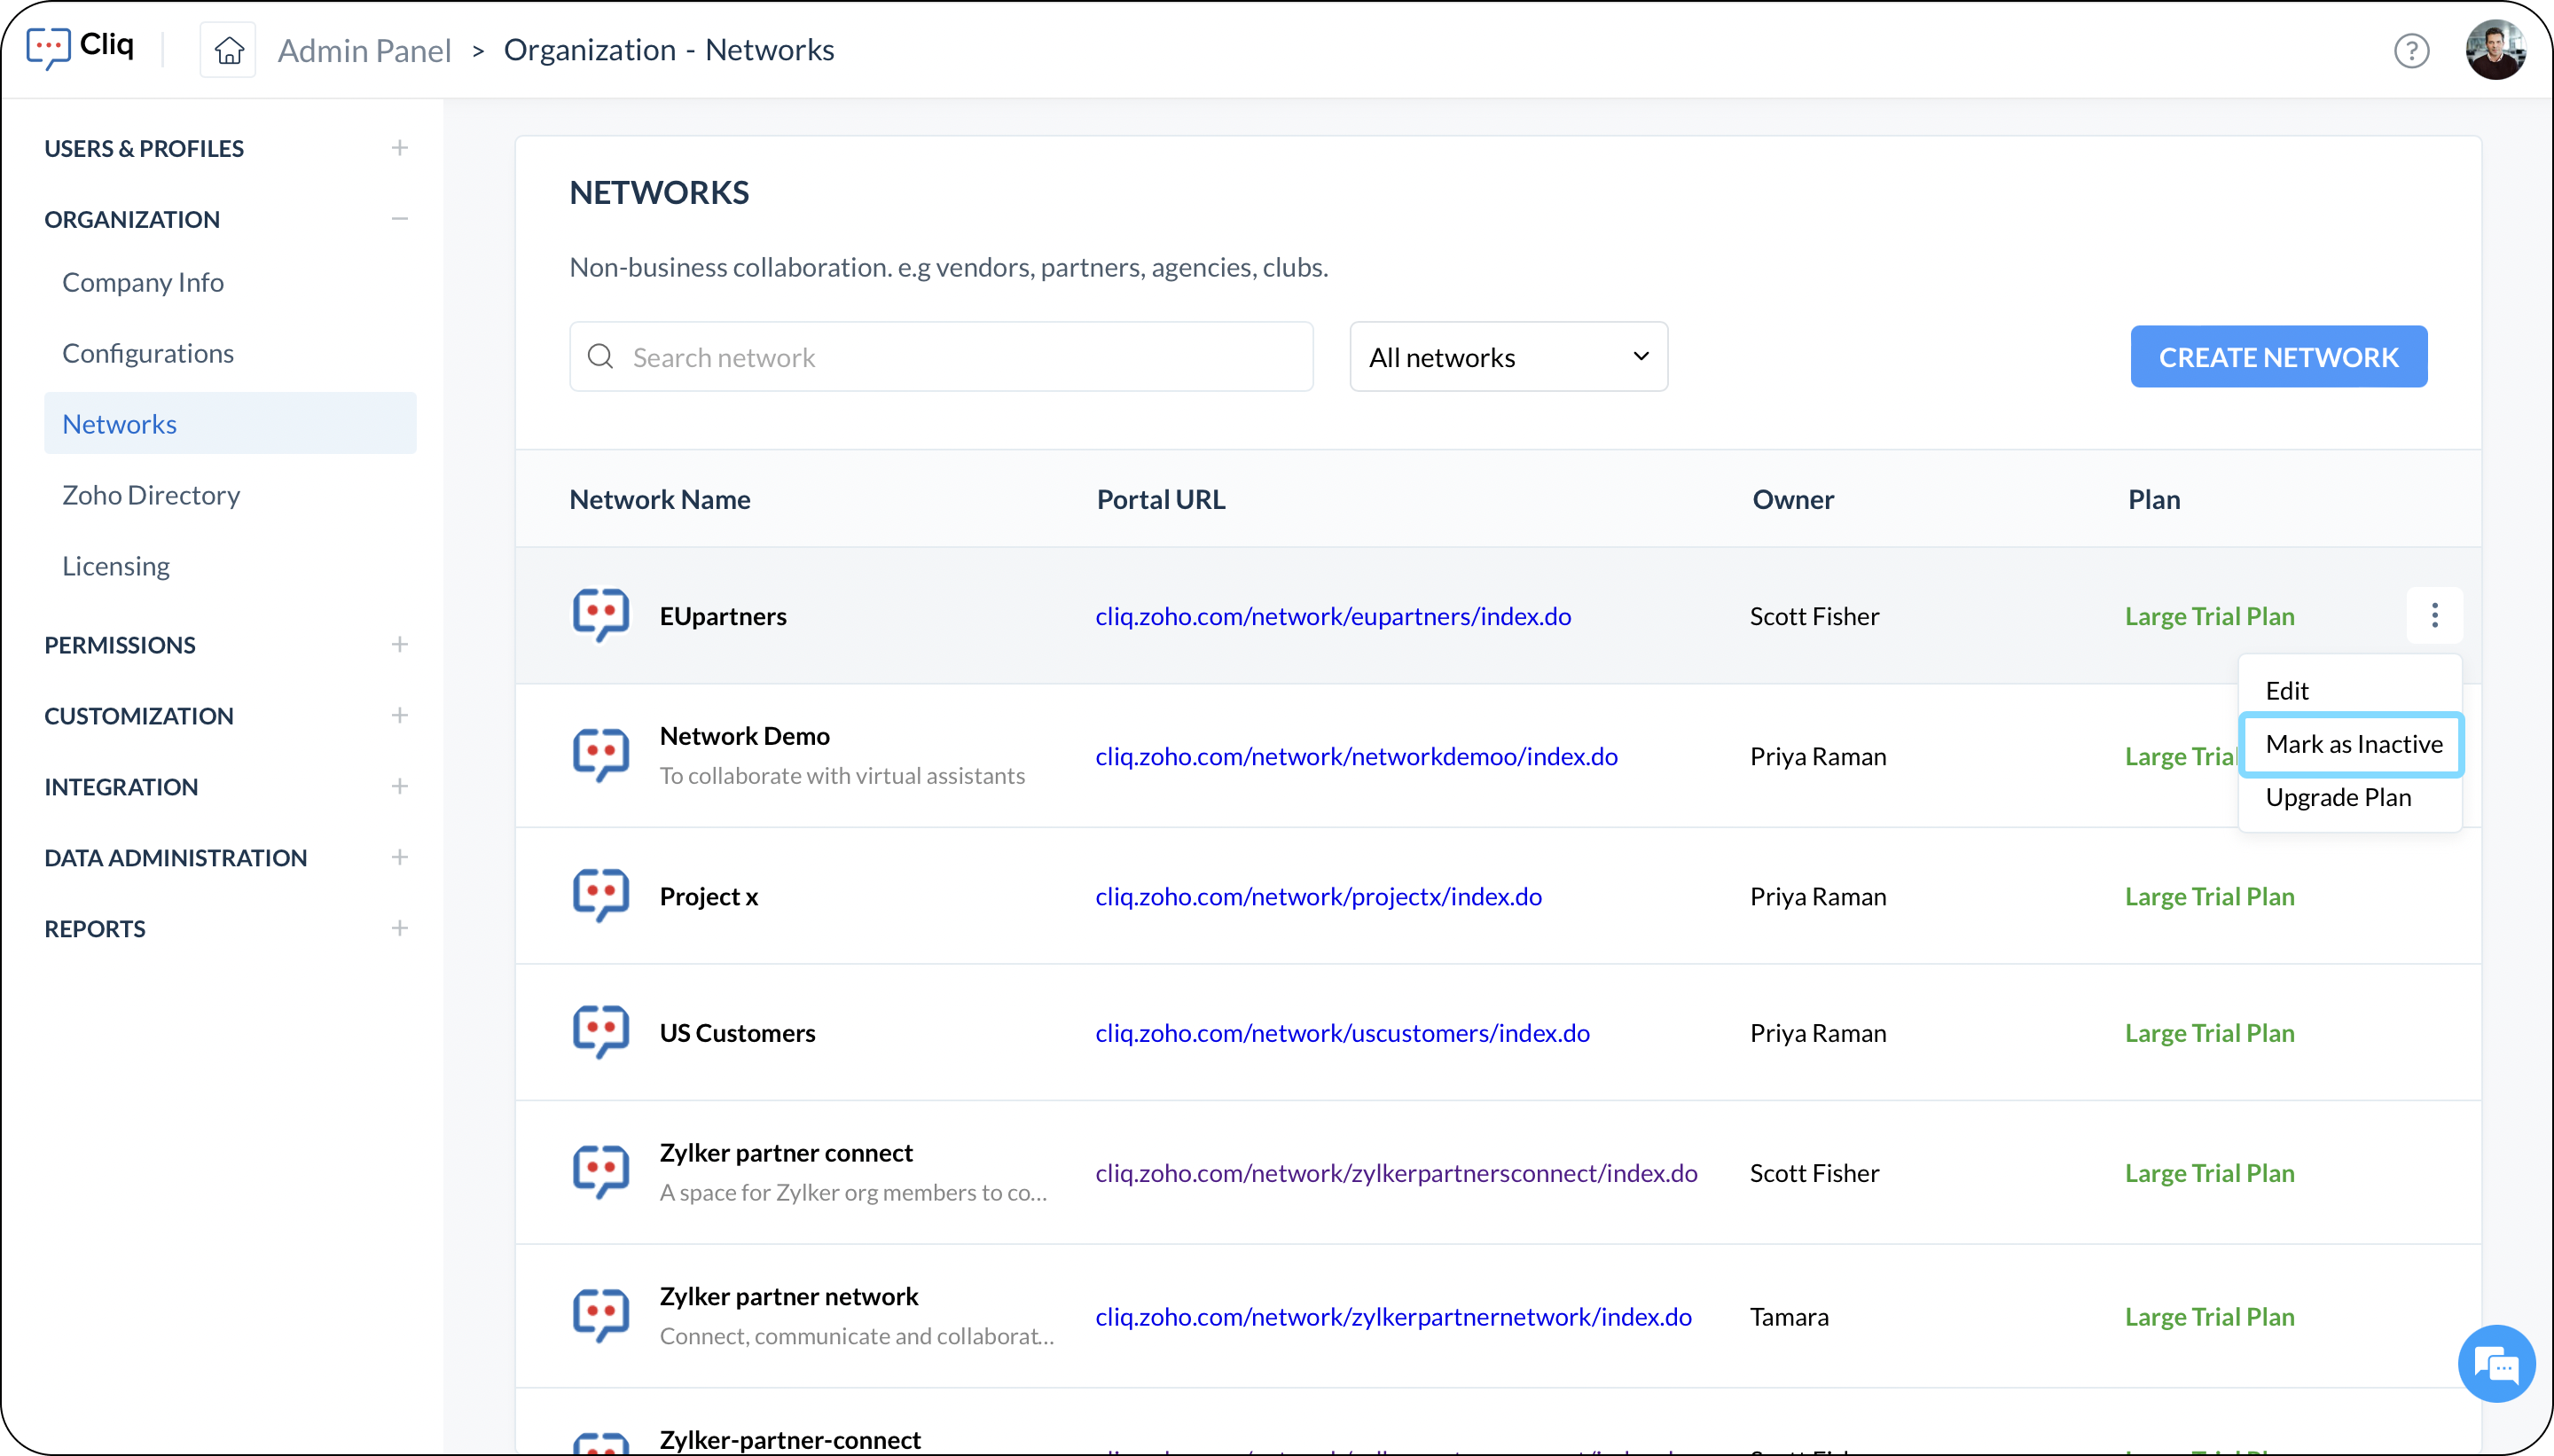
Task: Open the eupartners portal URL
Action: point(1333,616)
